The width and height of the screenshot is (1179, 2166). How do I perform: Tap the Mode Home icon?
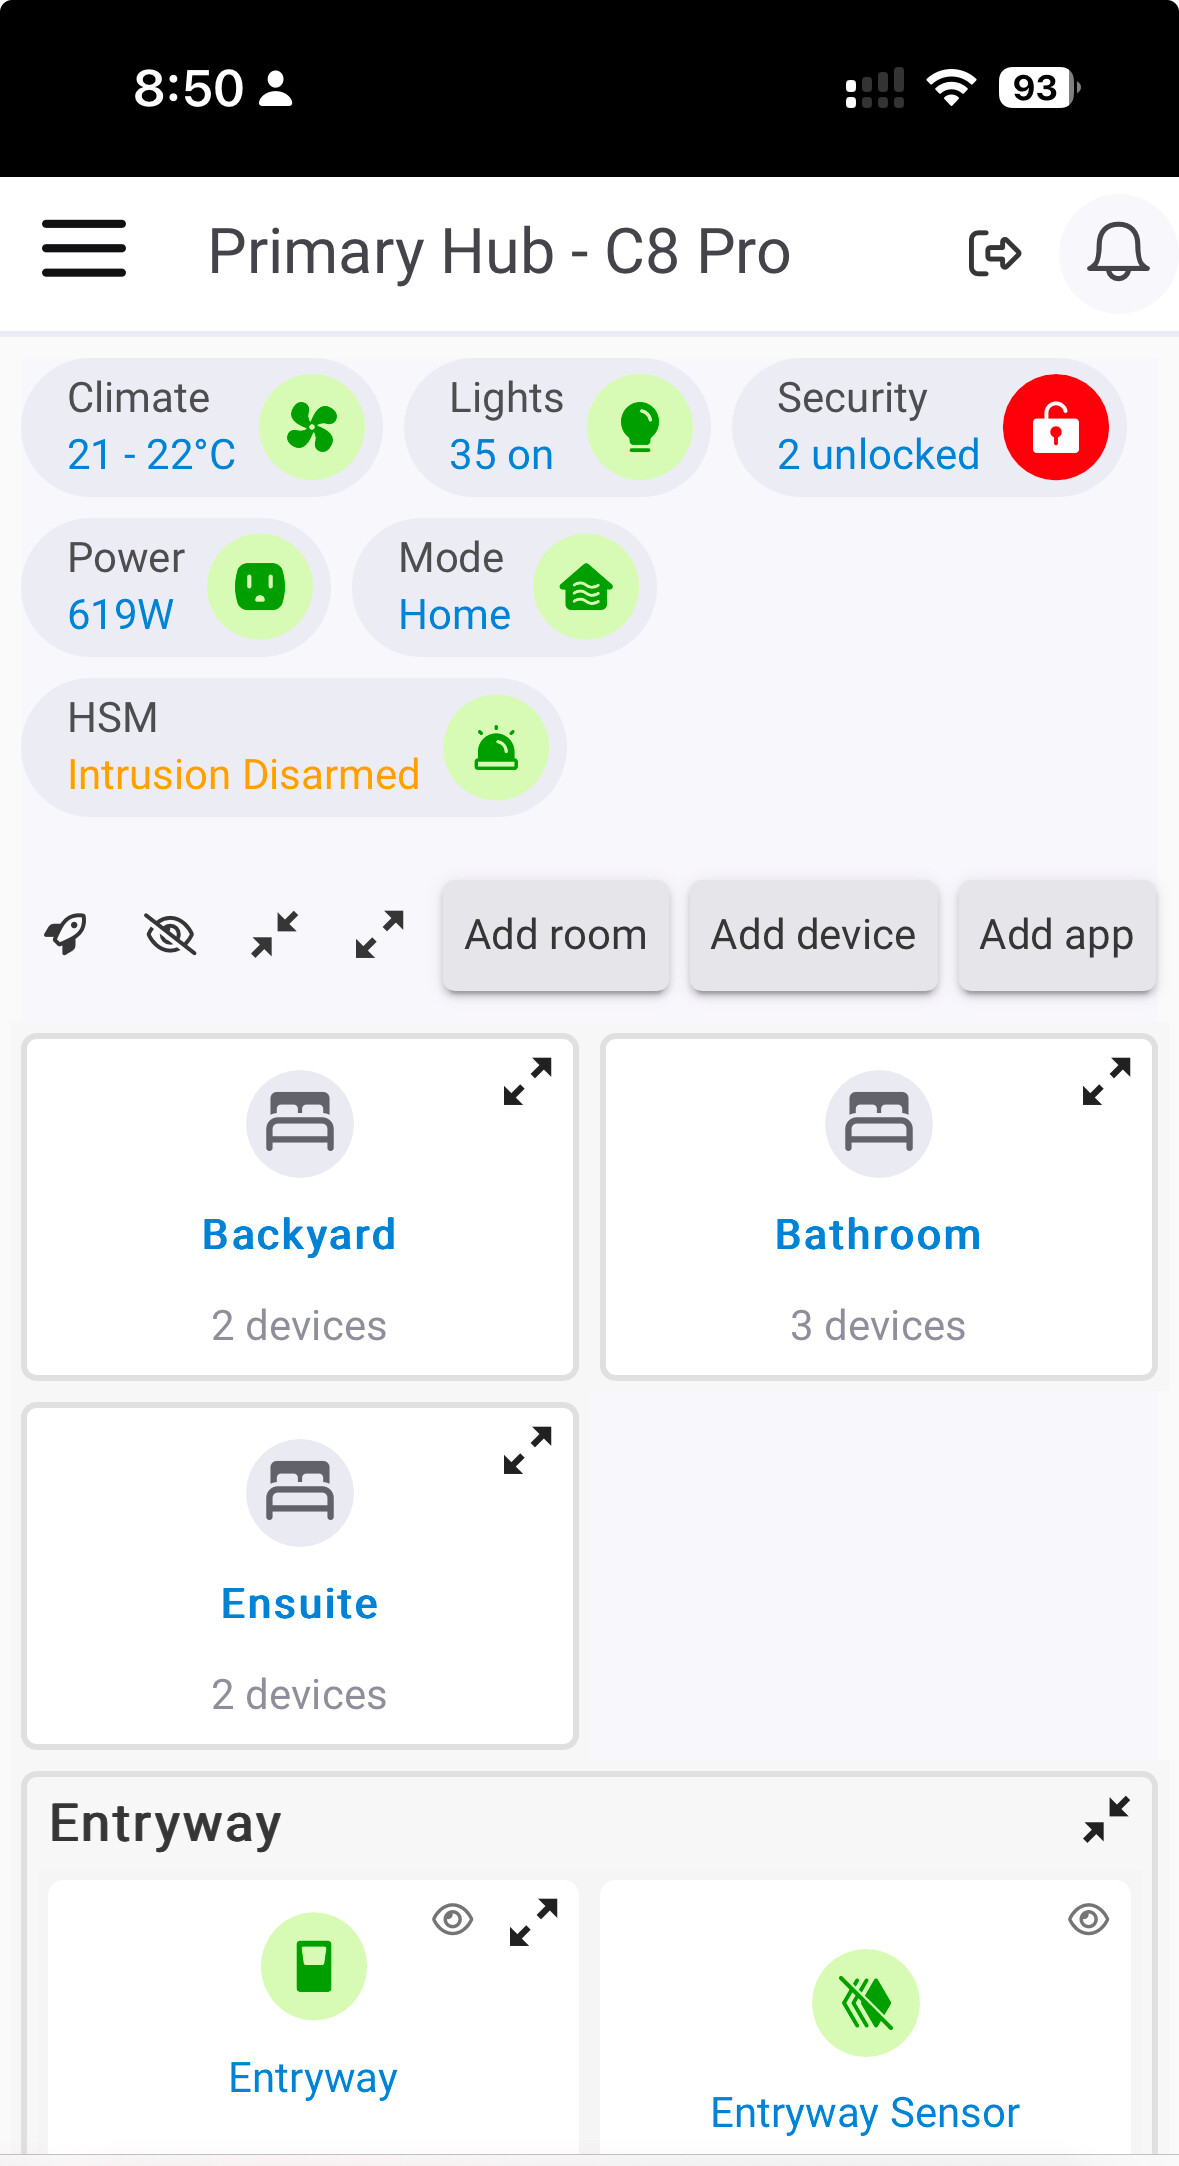coord(586,587)
